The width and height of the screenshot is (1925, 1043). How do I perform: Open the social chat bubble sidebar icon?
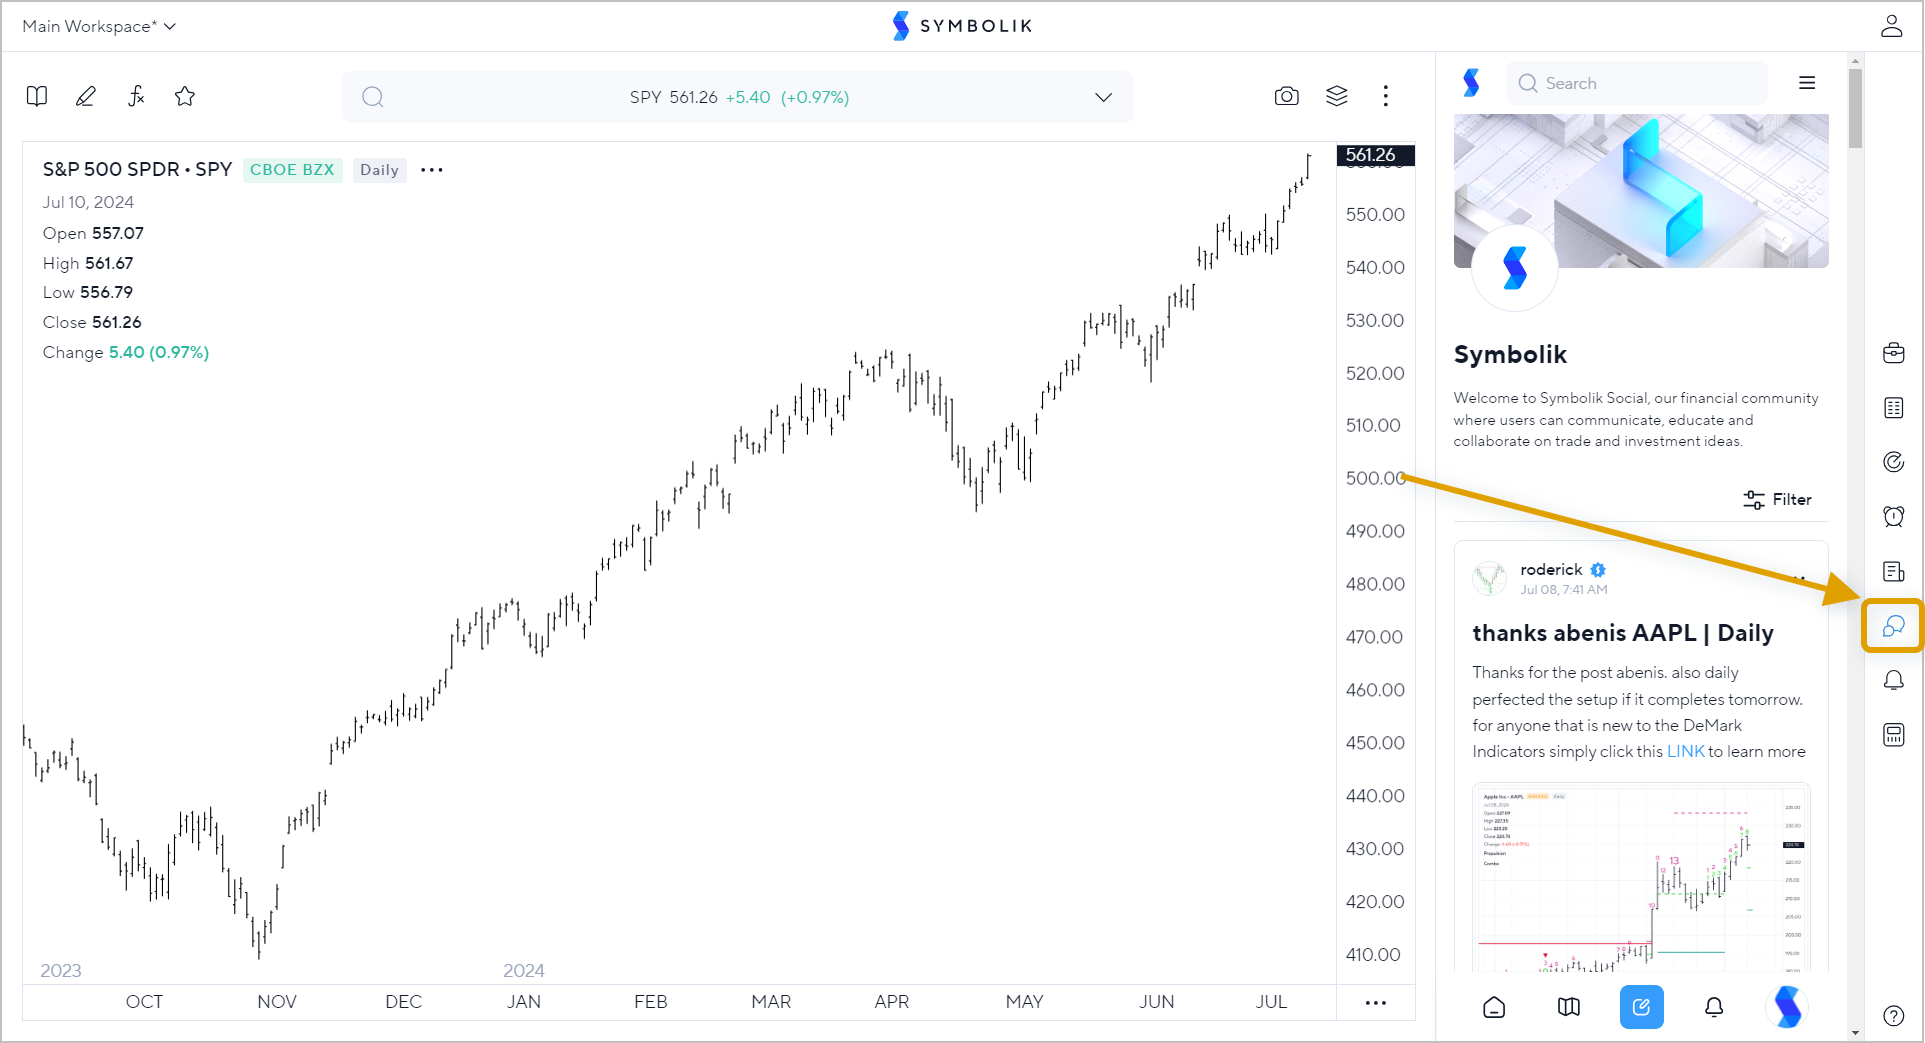(1894, 626)
